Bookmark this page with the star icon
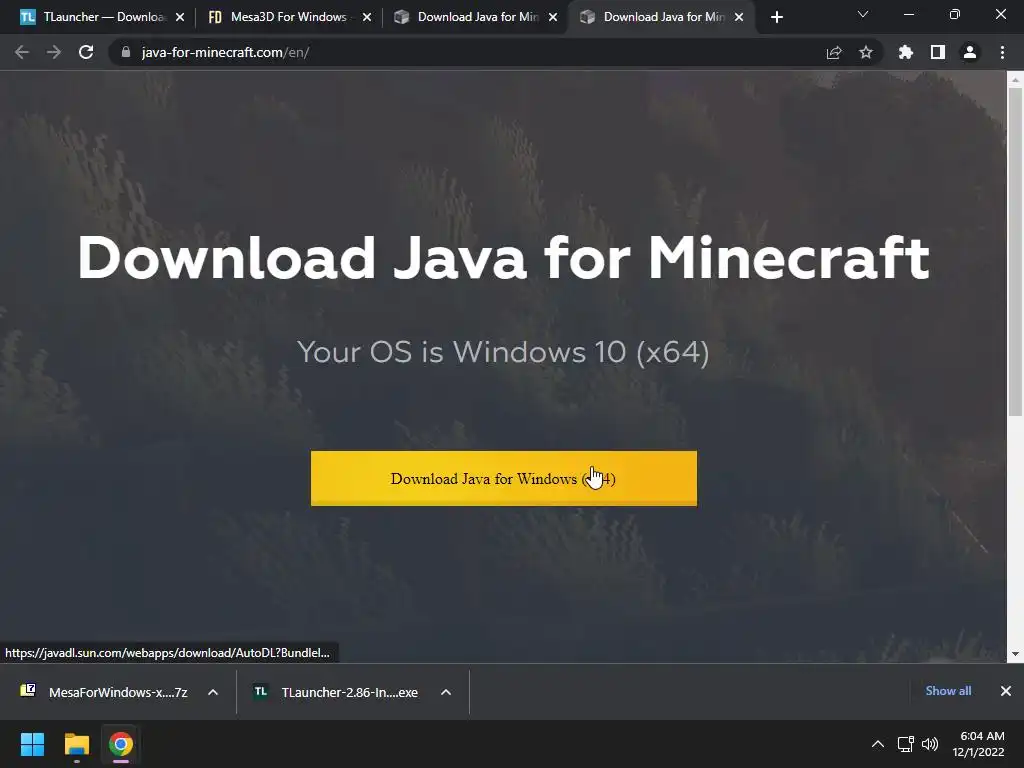This screenshot has height=768, width=1024. click(866, 52)
